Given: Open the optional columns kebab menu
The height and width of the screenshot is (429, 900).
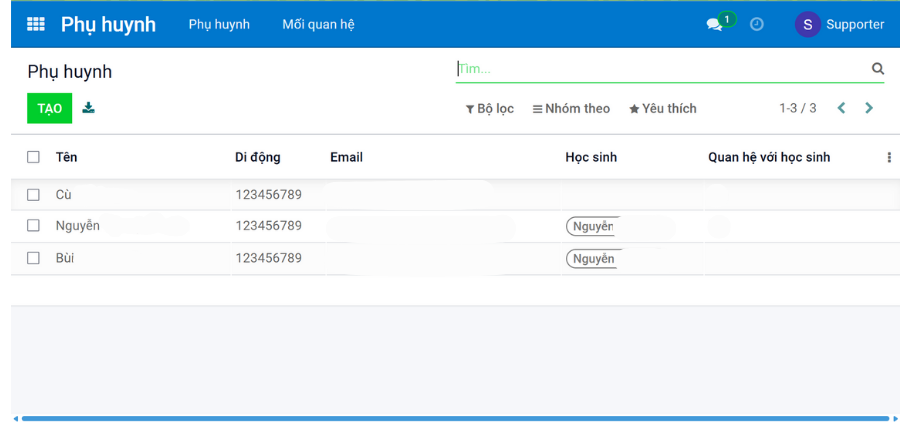Looking at the screenshot, I should point(889,157).
